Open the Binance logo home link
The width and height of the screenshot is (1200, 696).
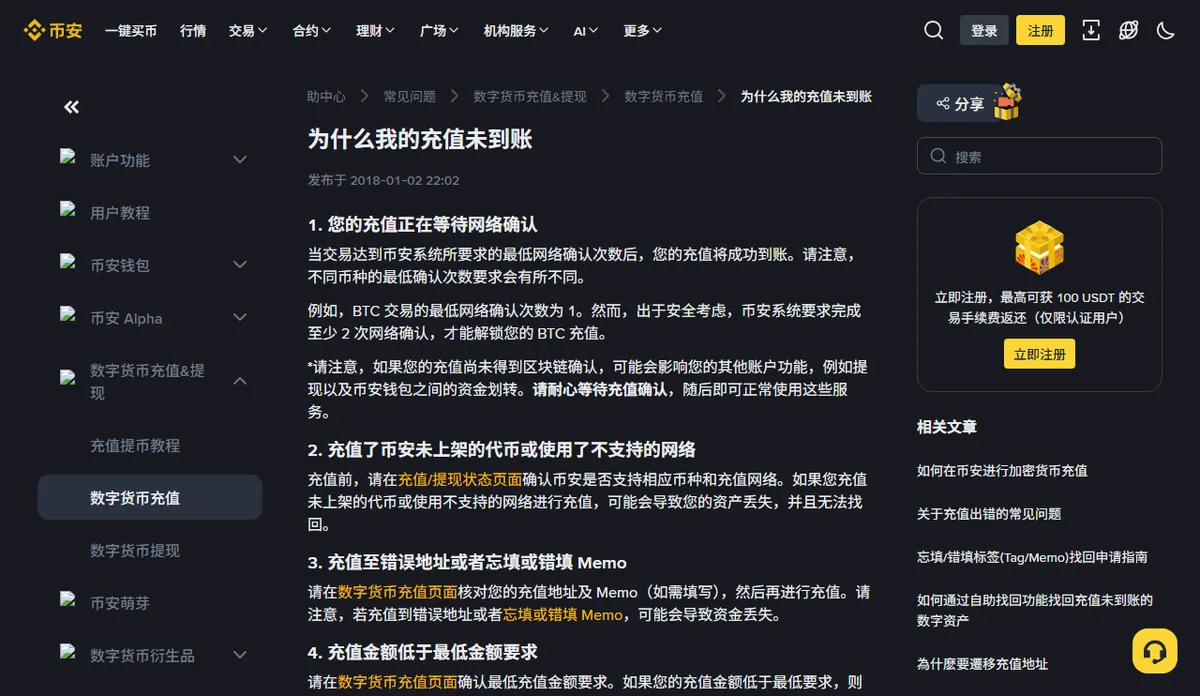(53, 30)
